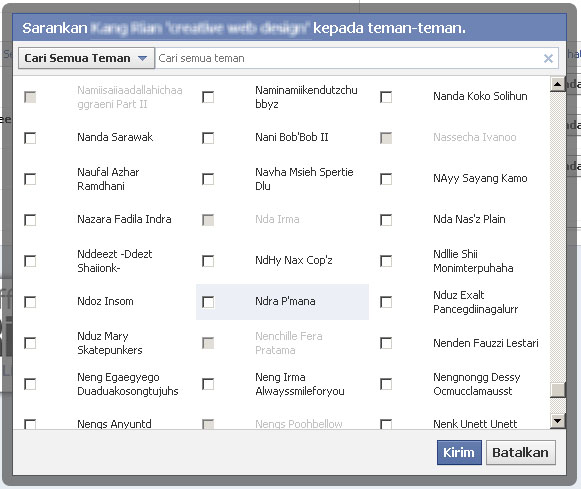581x489 pixels.
Task: Select the Neng Egaegyego Duaduakosongtujuhs checkbox
Action: tap(30, 384)
